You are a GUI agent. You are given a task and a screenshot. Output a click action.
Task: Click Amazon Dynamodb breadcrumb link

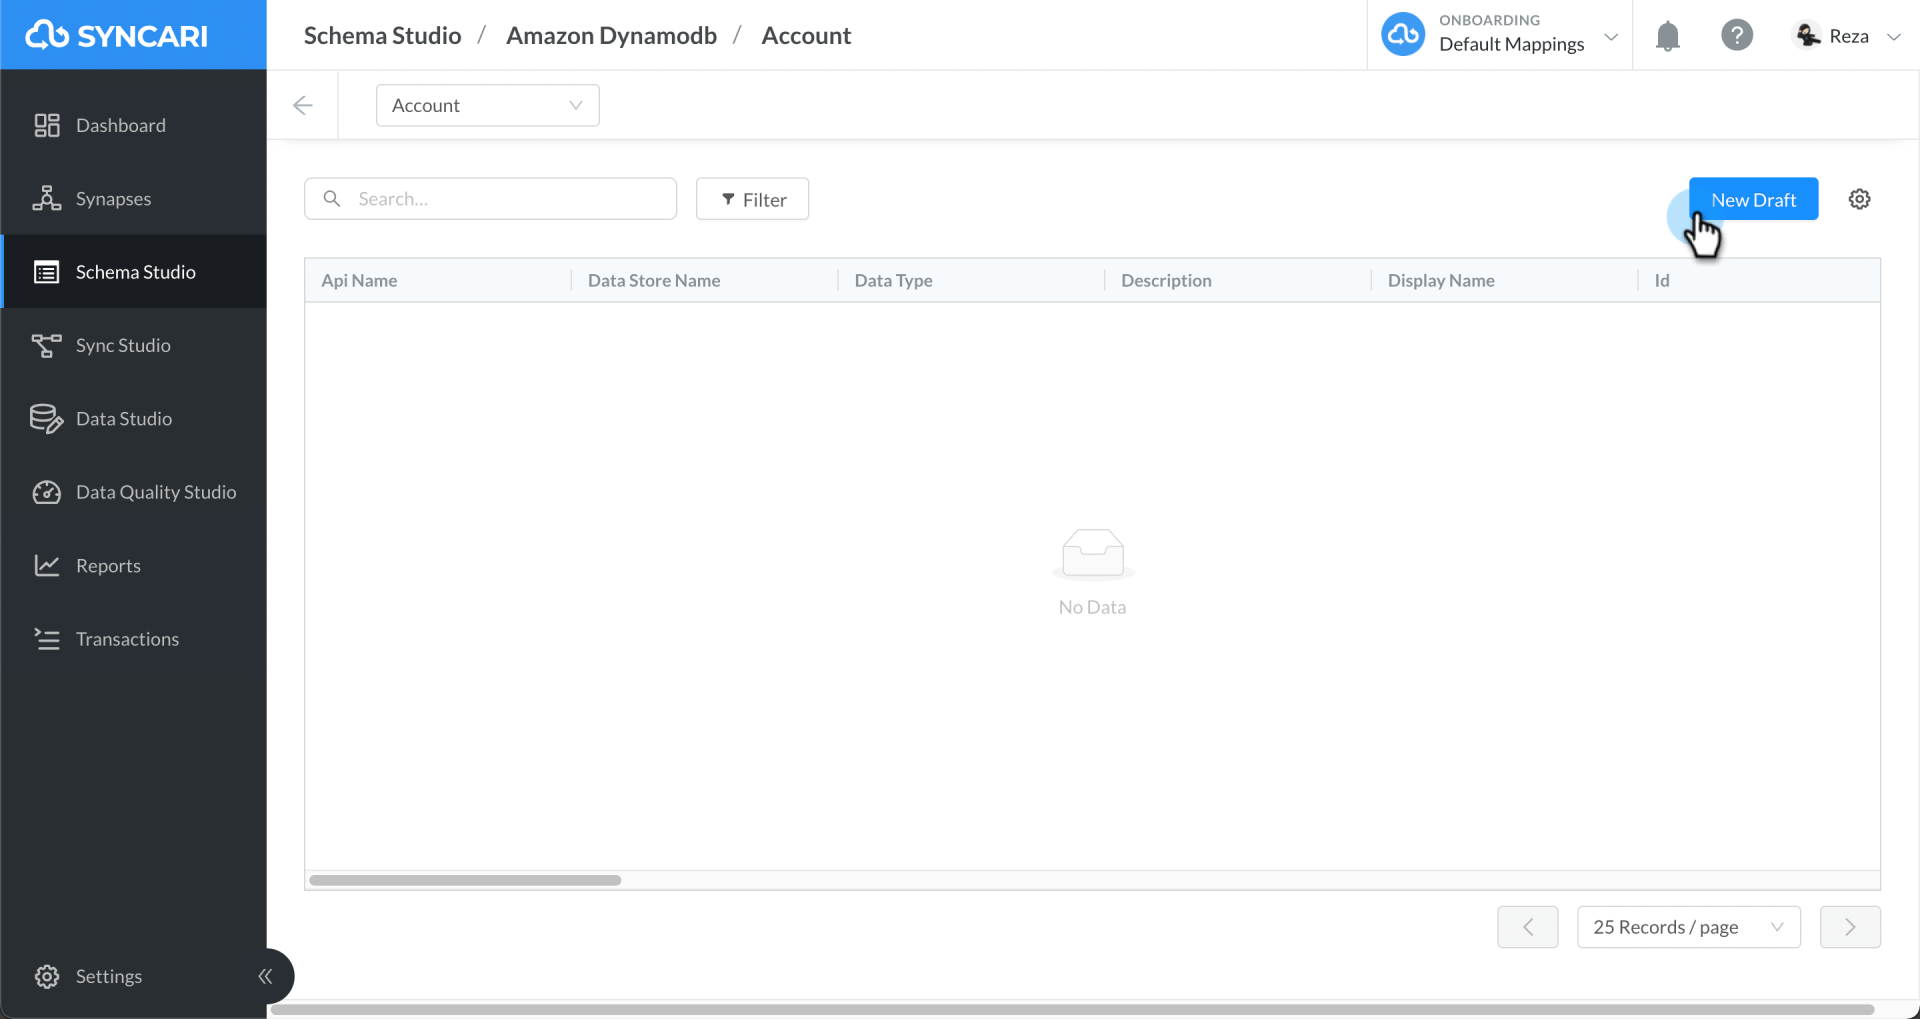611,35
